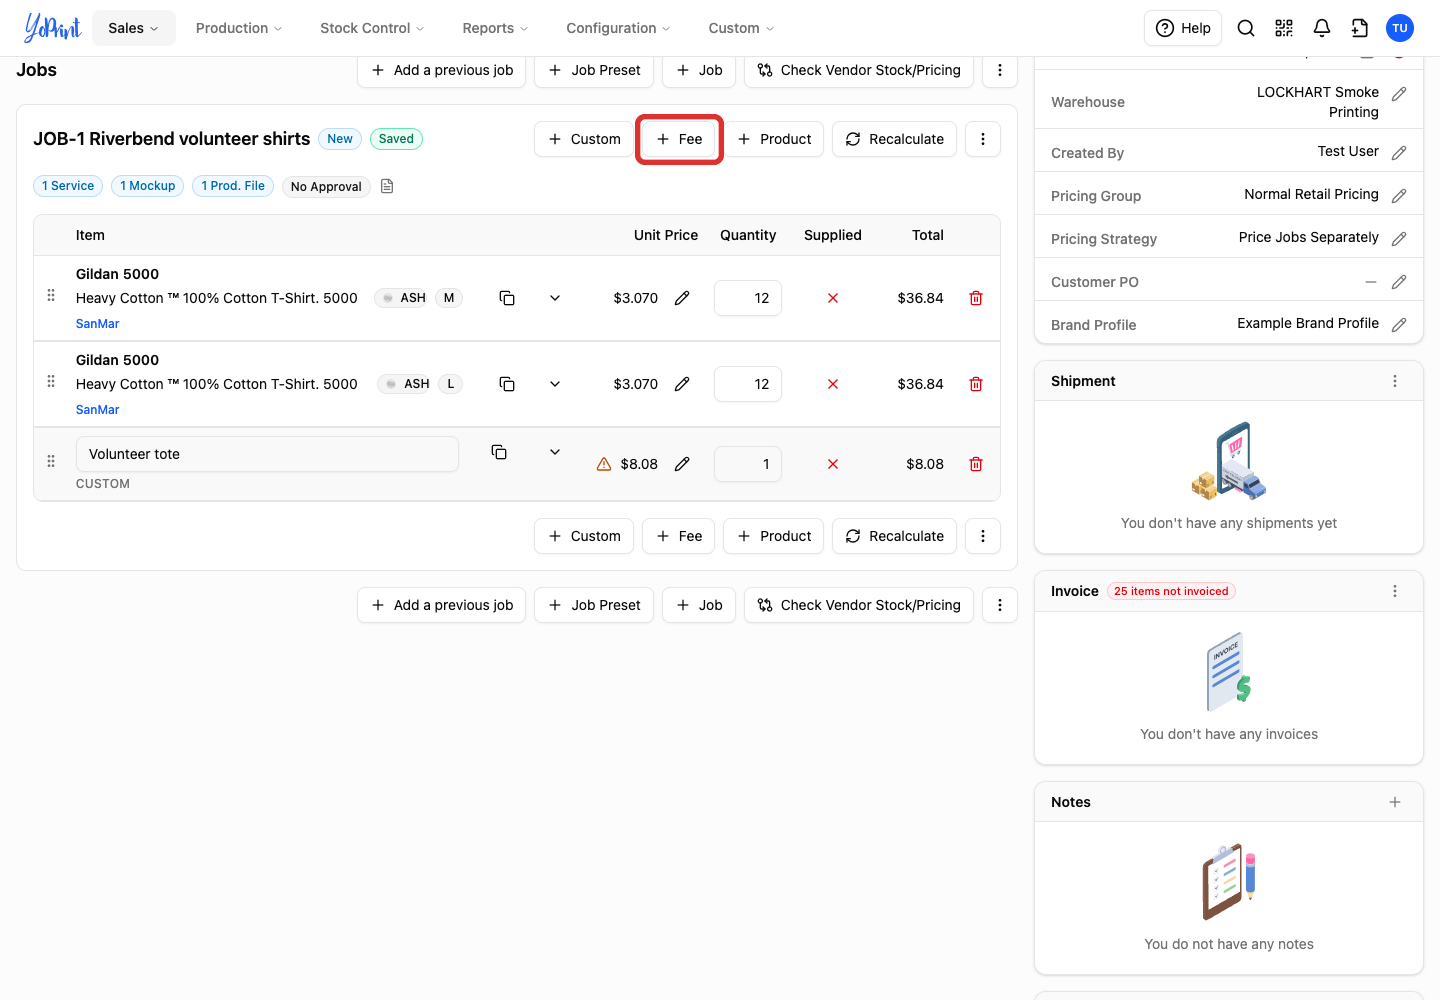Open the Reports menu
The image size is (1440, 1000).
click(495, 28)
